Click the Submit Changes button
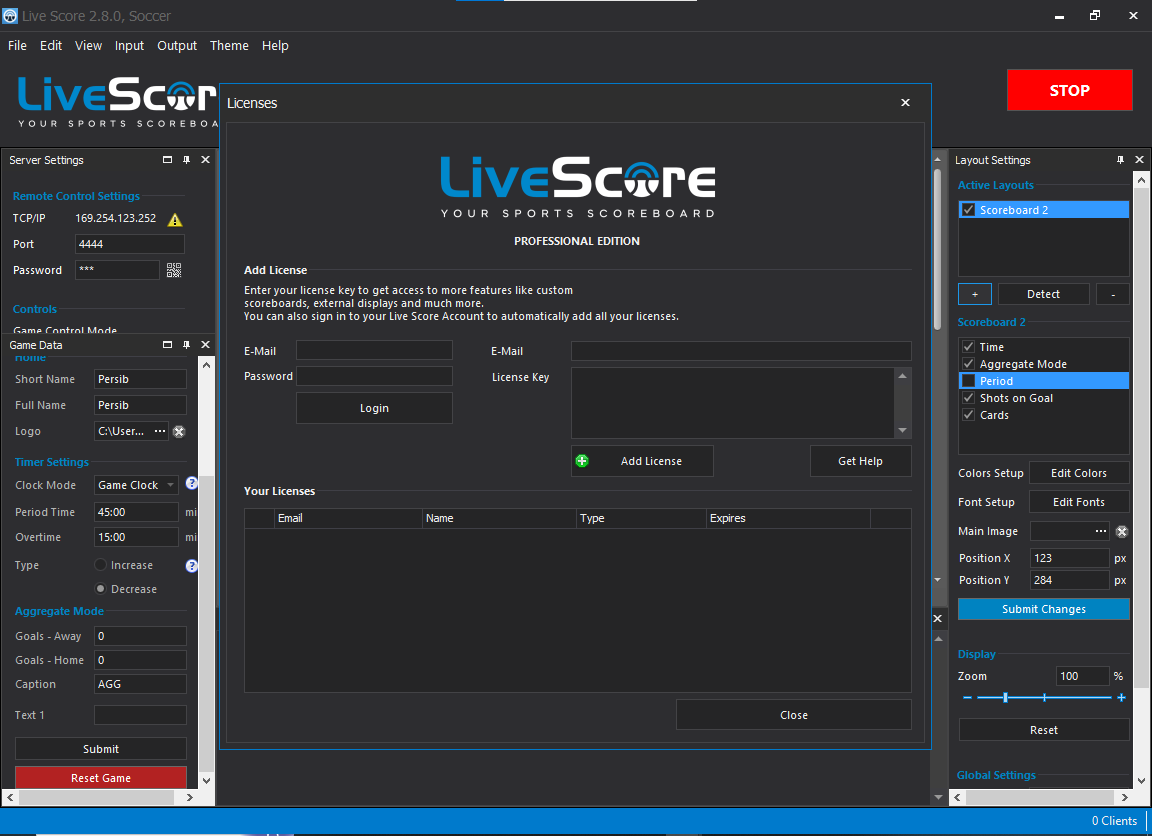Screen dimensions: 1152x836 click(1043, 609)
